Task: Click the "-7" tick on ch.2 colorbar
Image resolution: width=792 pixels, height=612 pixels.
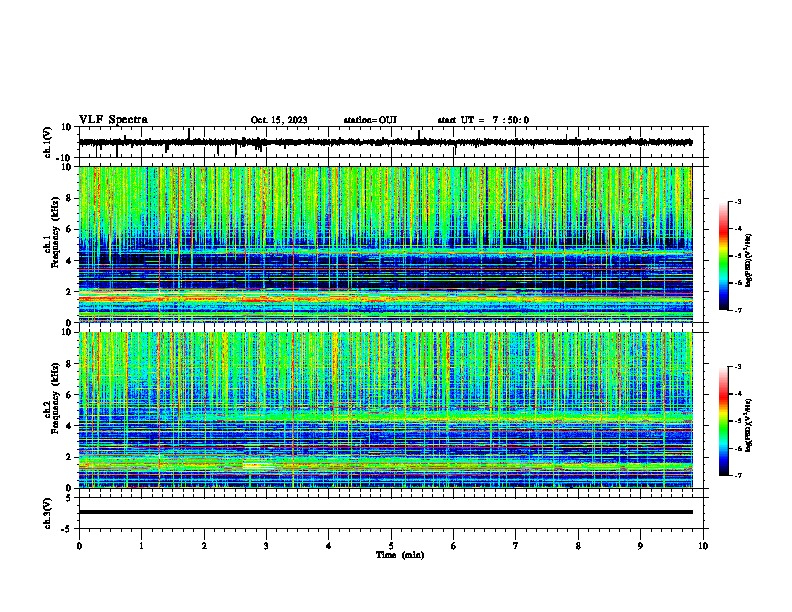Action: (x=738, y=475)
